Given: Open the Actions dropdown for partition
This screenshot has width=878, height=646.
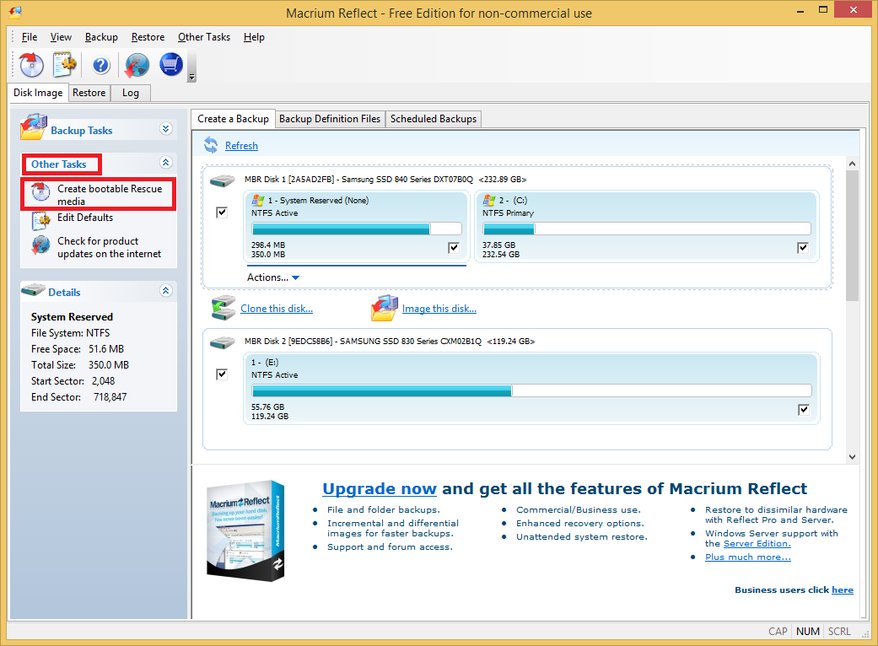Looking at the screenshot, I should point(273,277).
